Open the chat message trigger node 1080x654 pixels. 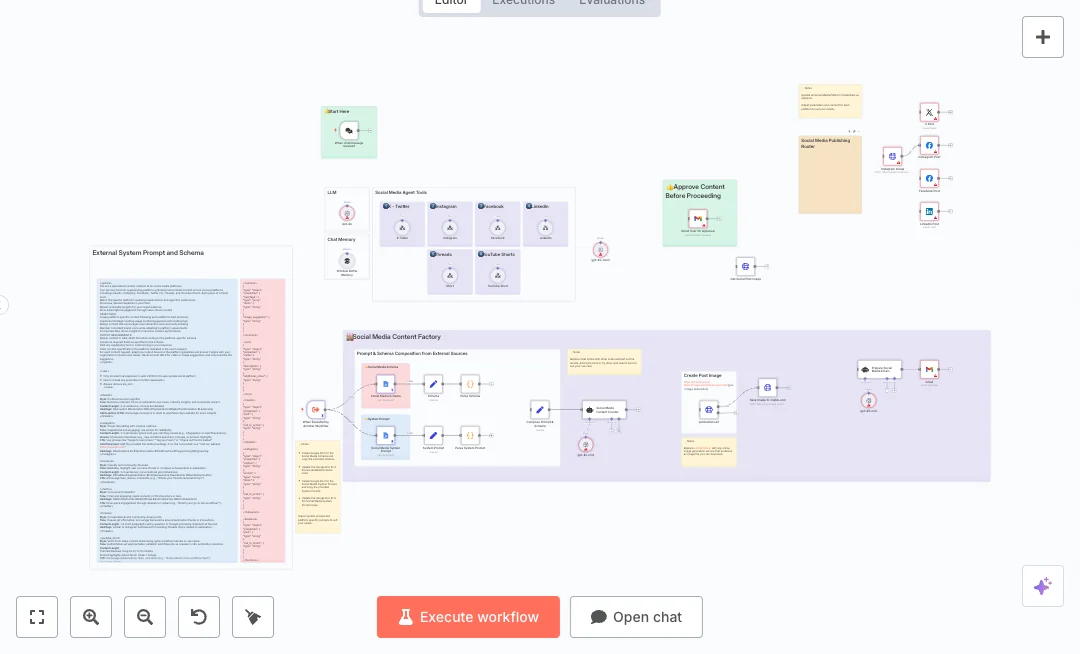point(348,131)
